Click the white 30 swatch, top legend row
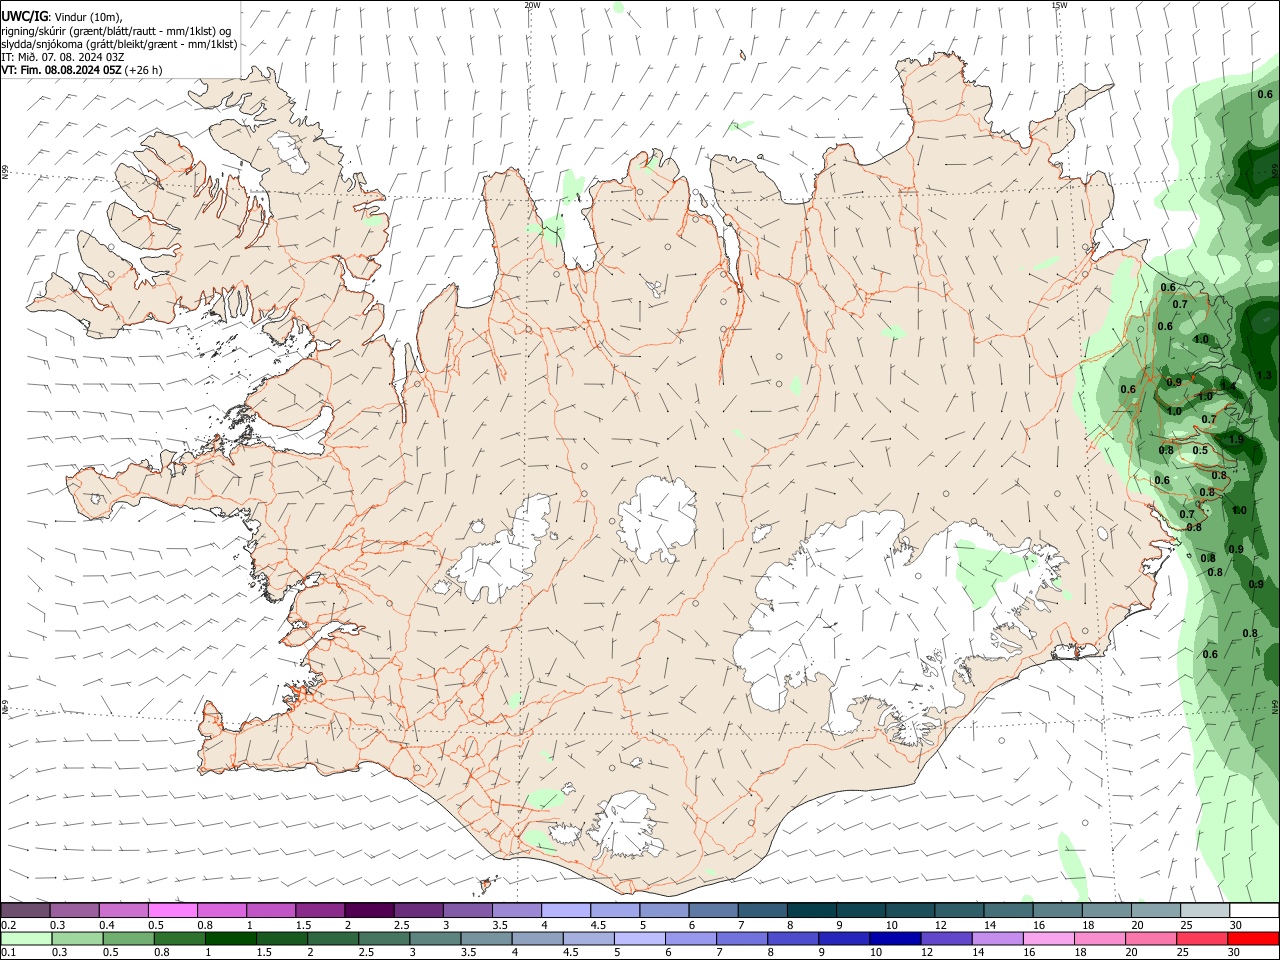This screenshot has height=960, width=1280. pyautogui.click(x=1254, y=910)
